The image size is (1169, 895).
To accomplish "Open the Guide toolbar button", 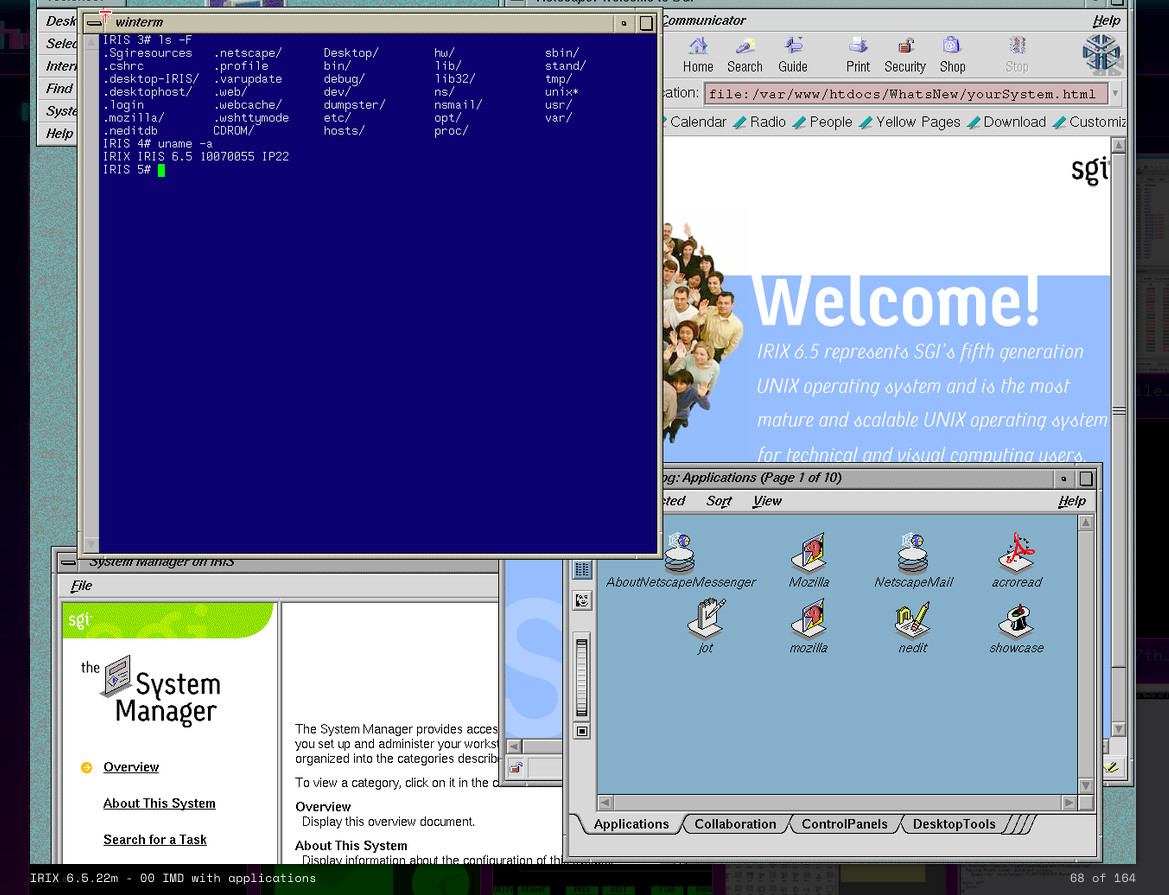I will pos(793,55).
